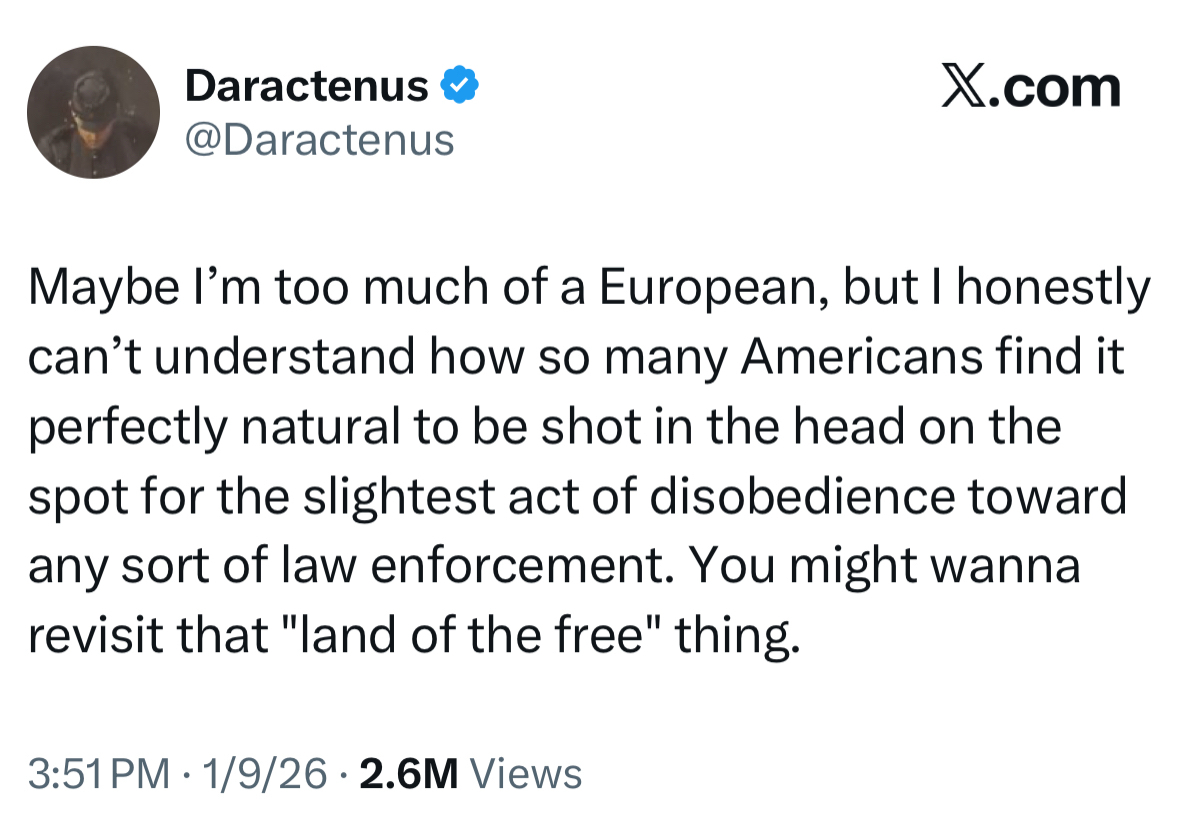Click the blue verified checkmark badge
The height and width of the screenshot is (820, 1179).
459,87
